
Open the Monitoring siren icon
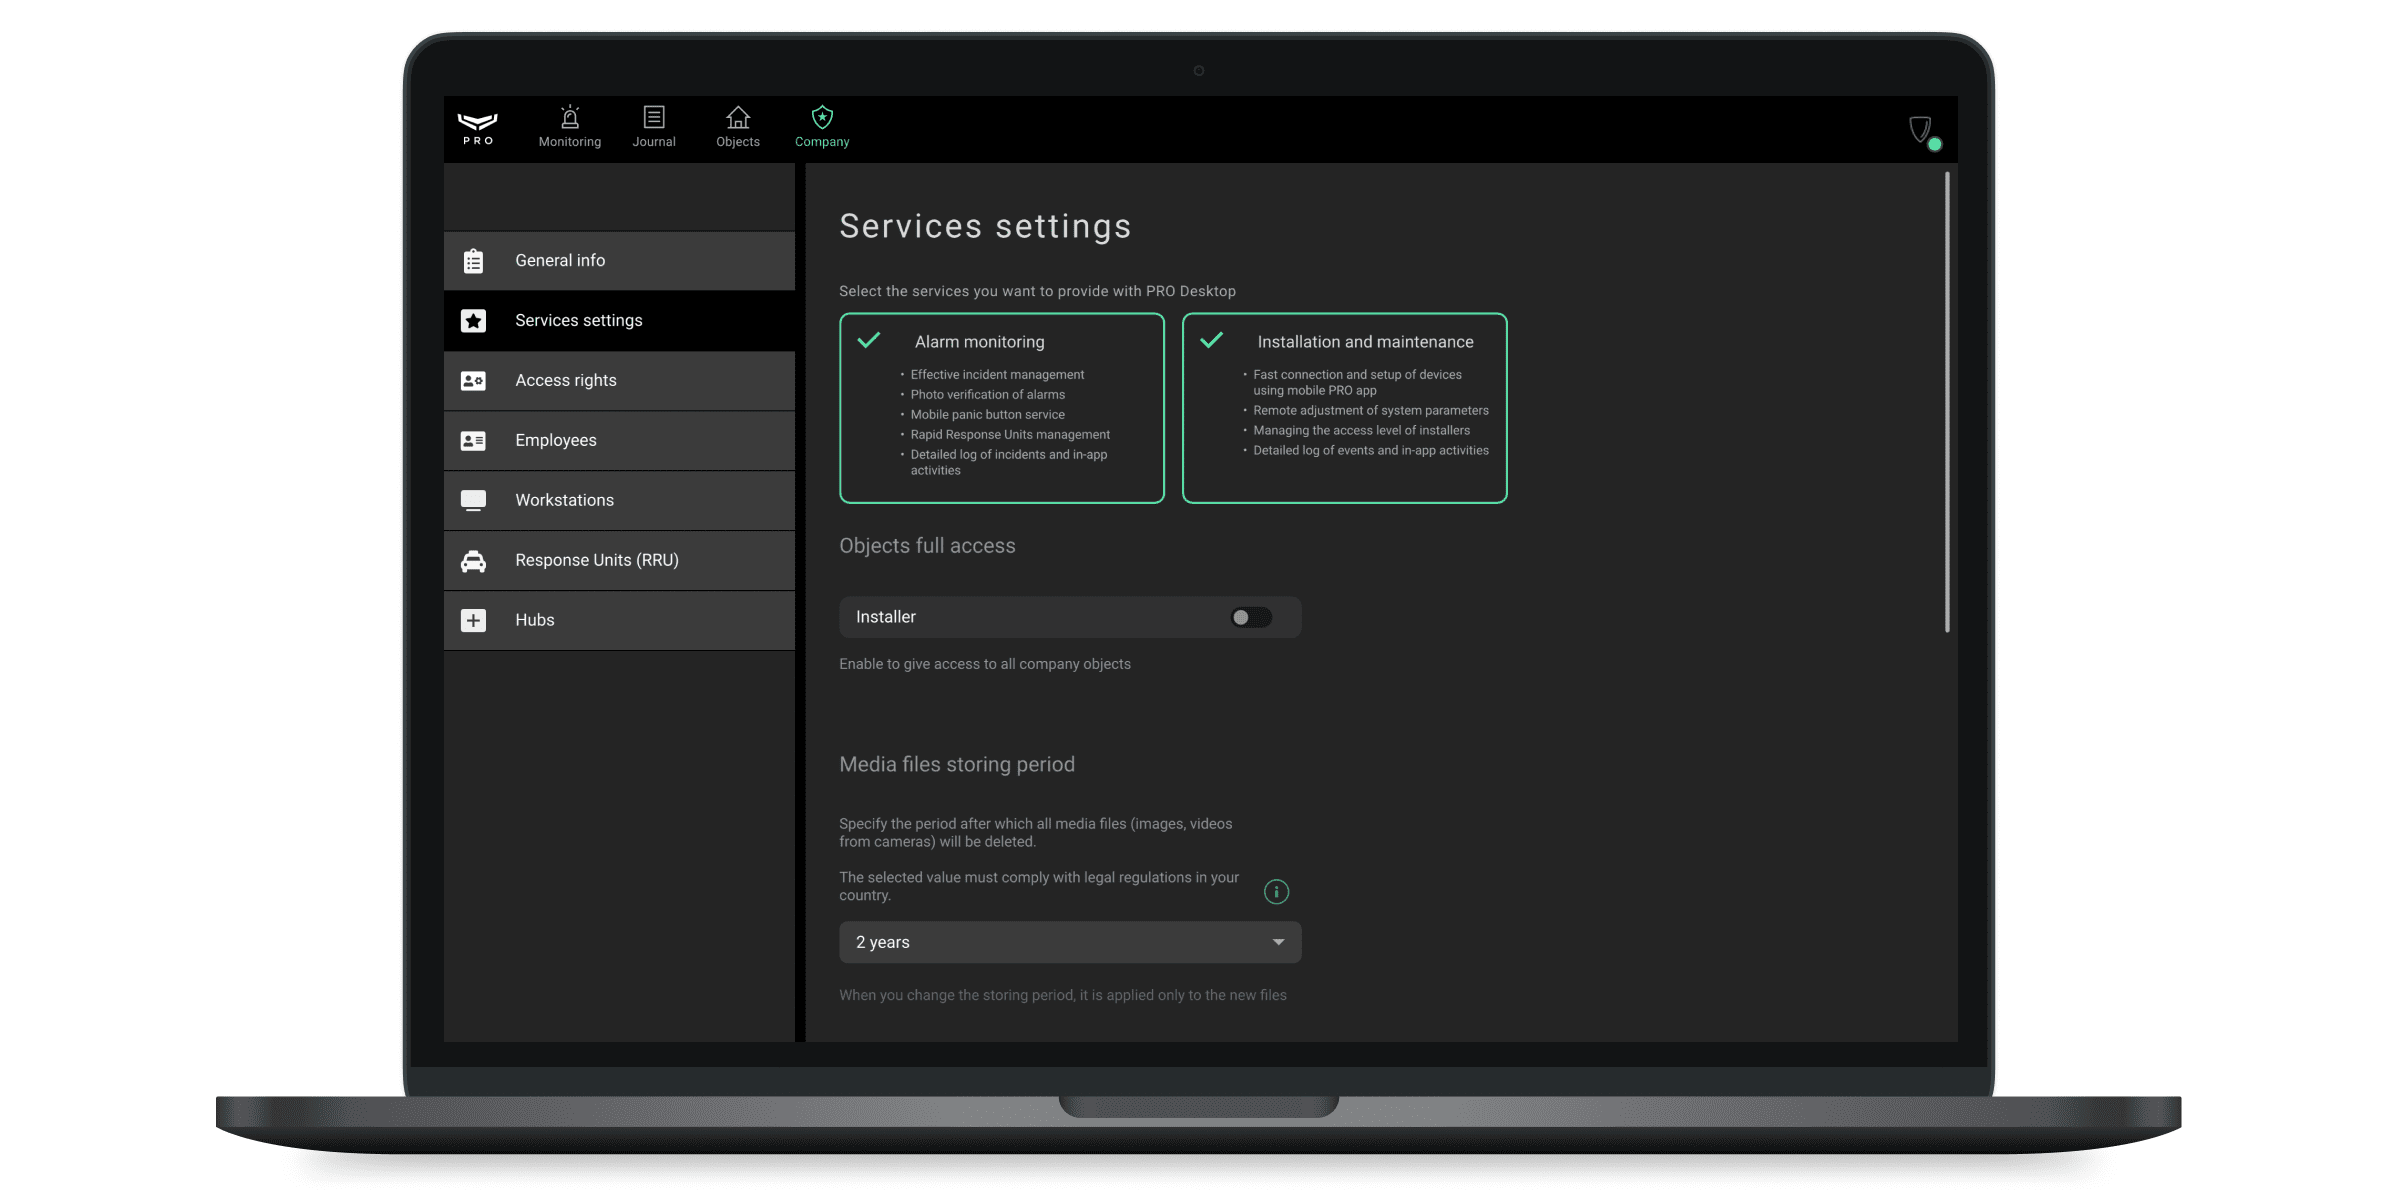(x=570, y=117)
